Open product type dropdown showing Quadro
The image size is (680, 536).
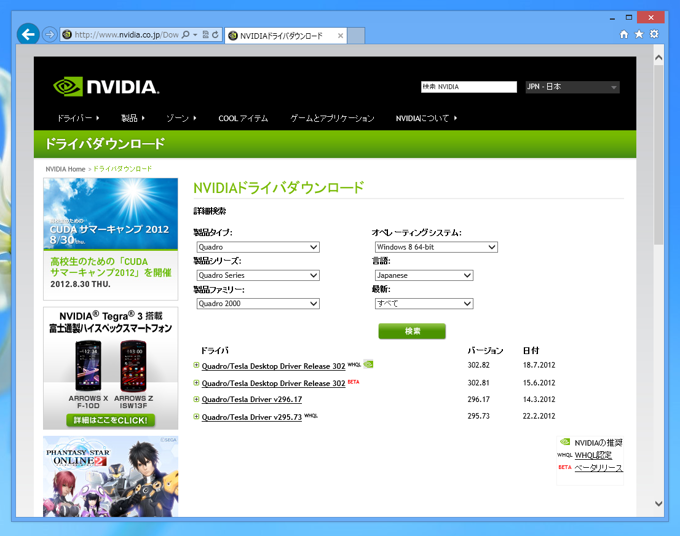click(x=258, y=247)
